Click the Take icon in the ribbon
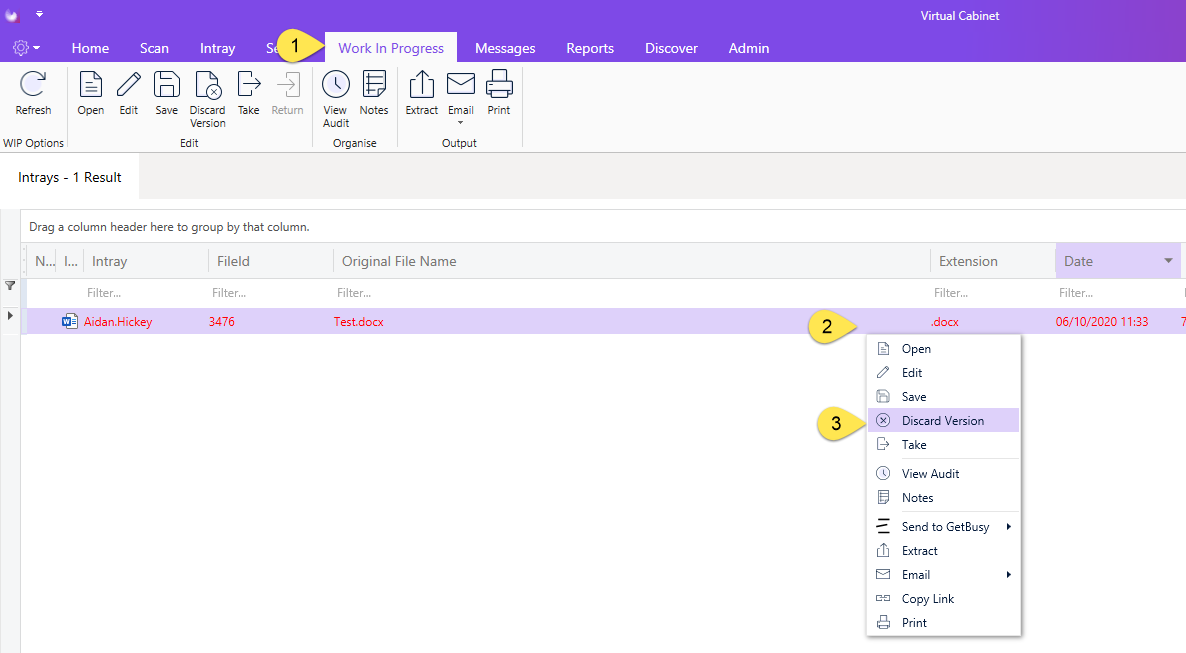 click(249, 85)
